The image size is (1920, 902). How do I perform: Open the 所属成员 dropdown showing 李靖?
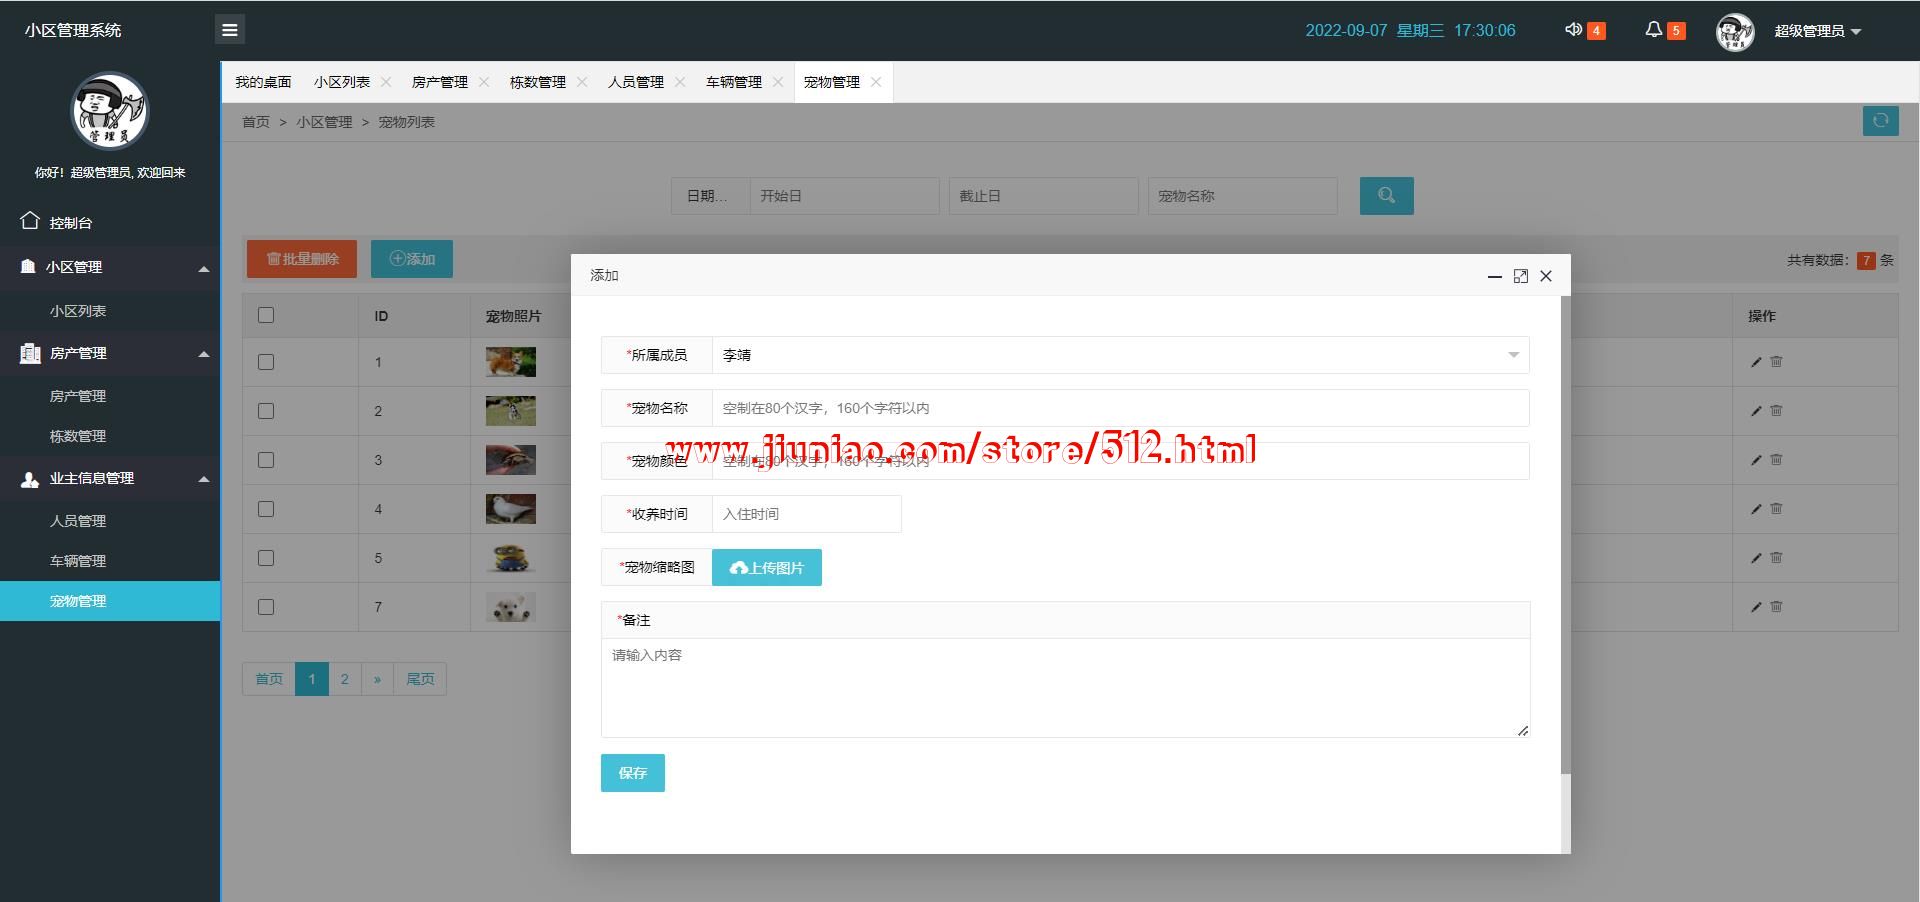pyautogui.click(x=1119, y=355)
